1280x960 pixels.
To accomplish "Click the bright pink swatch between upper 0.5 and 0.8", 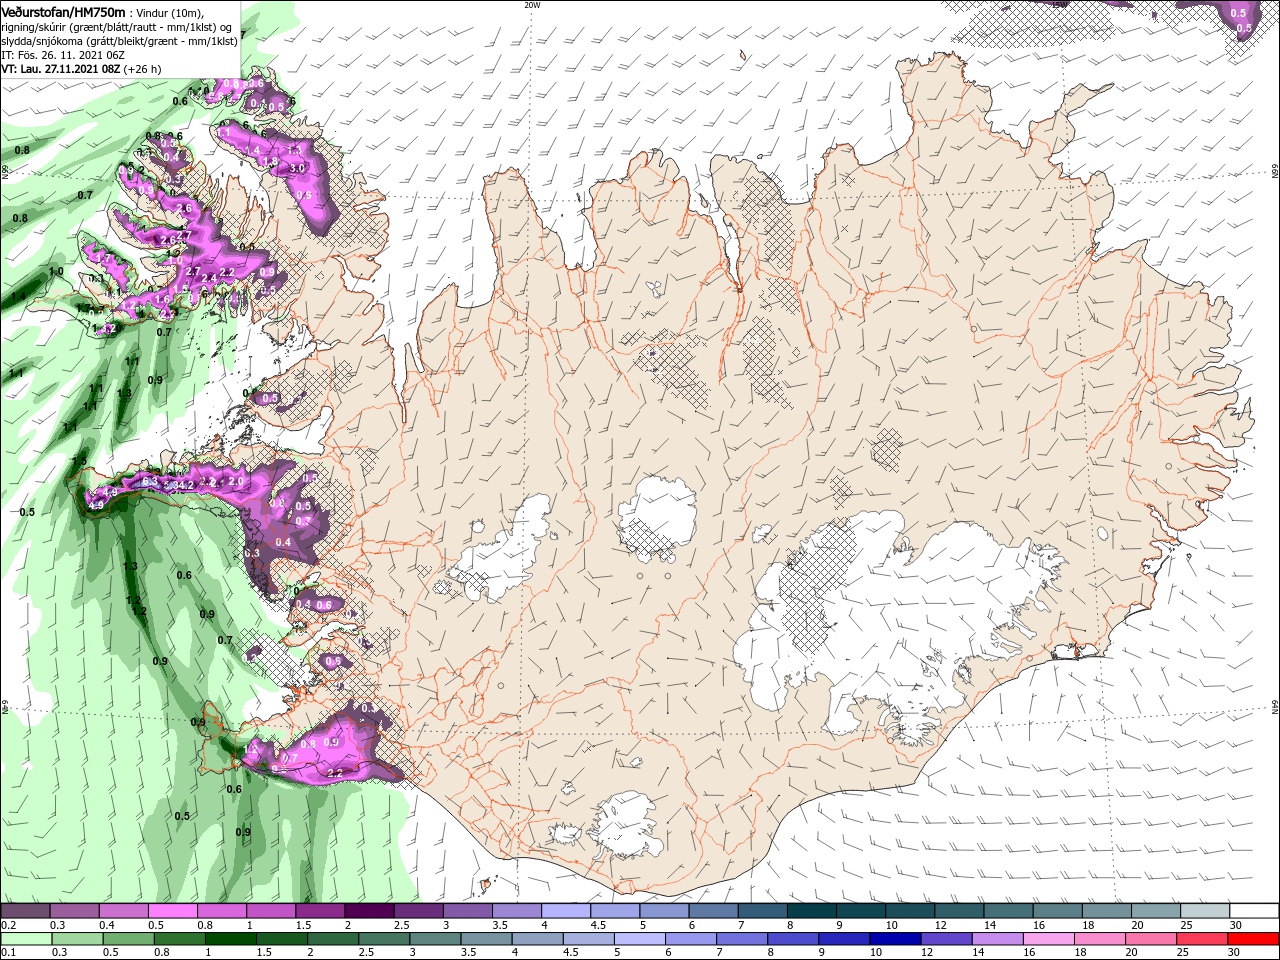I will 172,911.
